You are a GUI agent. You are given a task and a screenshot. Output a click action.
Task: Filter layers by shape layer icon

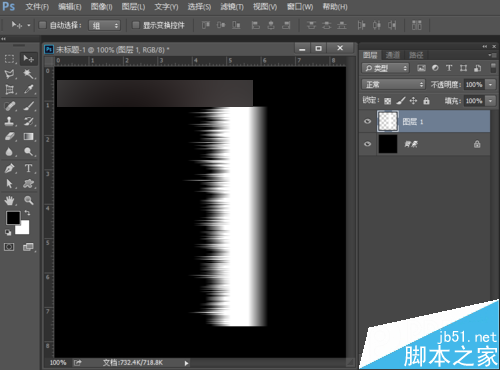[463, 68]
